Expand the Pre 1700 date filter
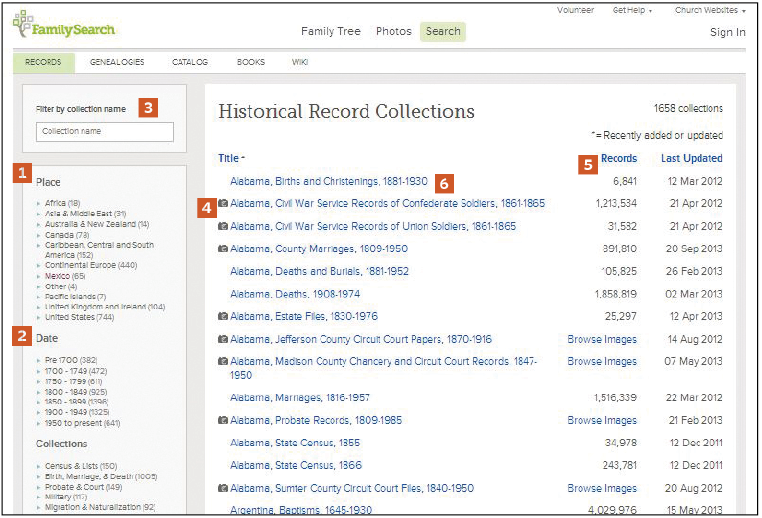762x518 pixels. click(x=38, y=361)
